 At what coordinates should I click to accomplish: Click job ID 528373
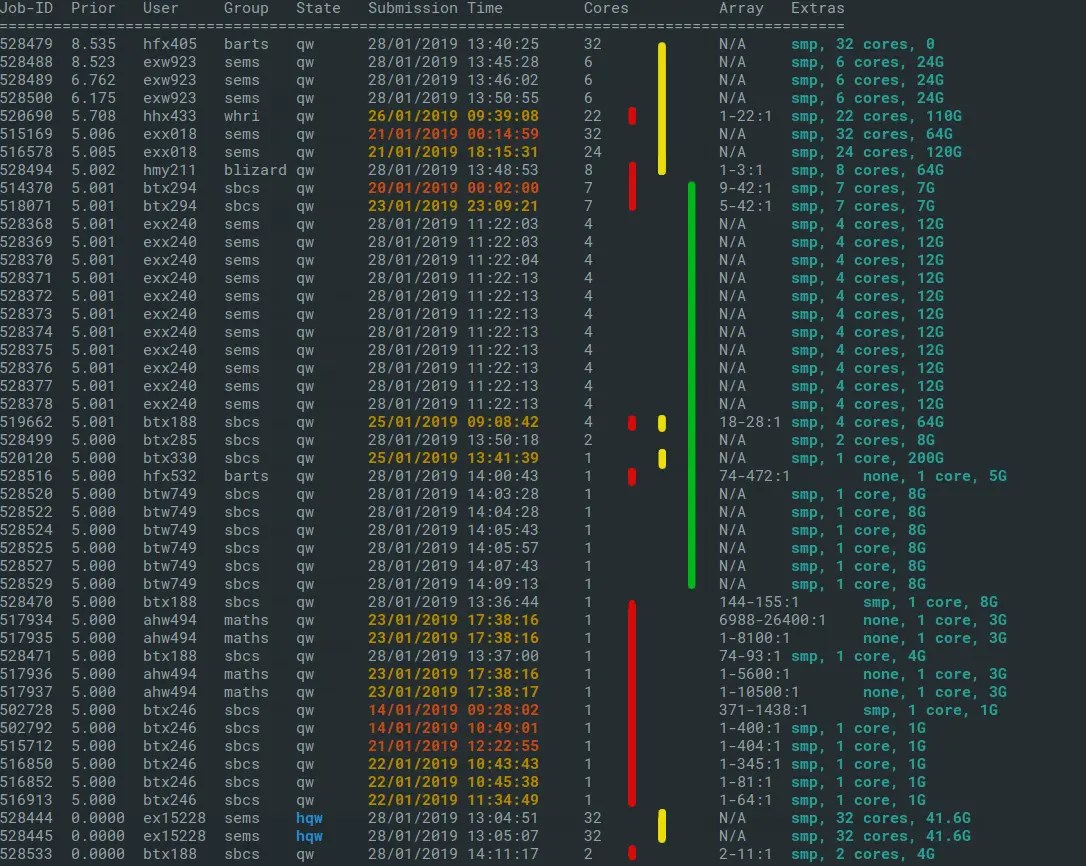click(26, 315)
